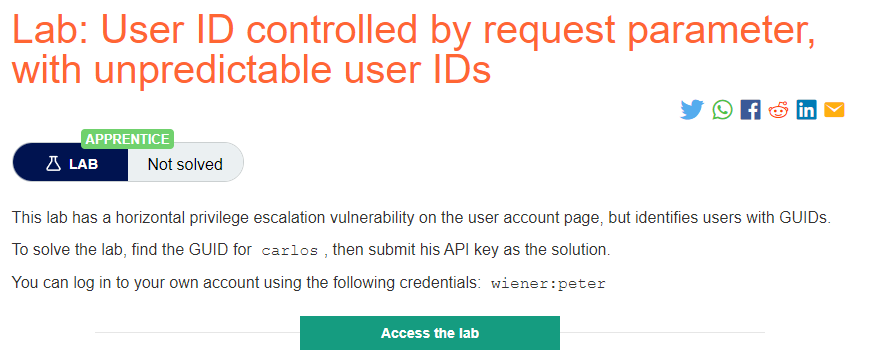Click the 'To solve the lab' sentence start
Viewport: 870px width, 360px height.
point(65,250)
